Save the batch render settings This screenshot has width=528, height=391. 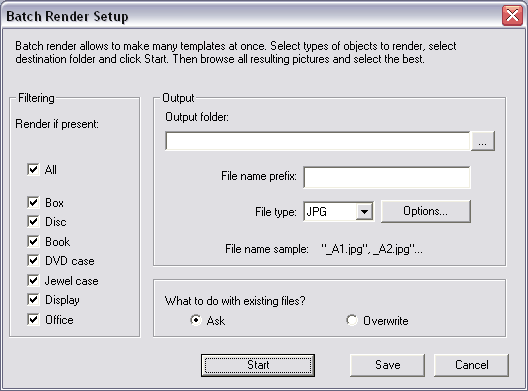coord(387,365)
